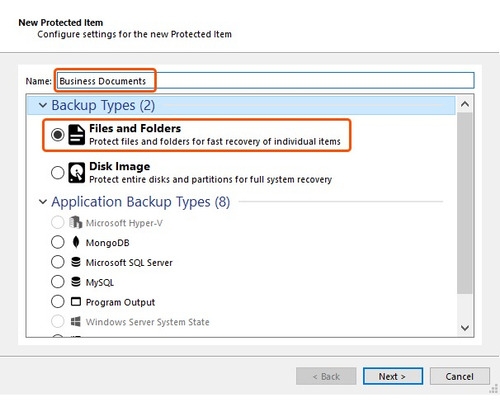Choose the Microsoft SQL Server radio button
Screen dimensions: 500x413
pos(58,262)
